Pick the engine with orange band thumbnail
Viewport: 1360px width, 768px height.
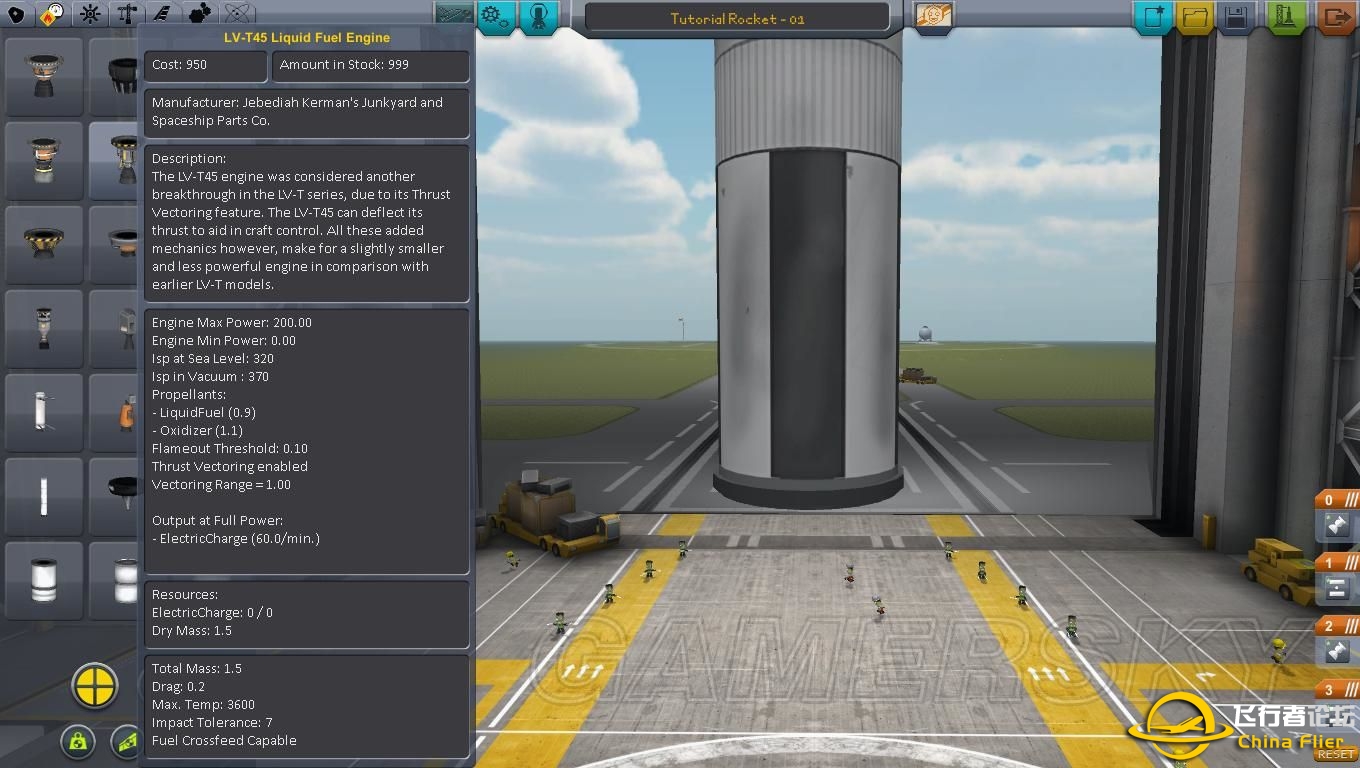point(44,160)
